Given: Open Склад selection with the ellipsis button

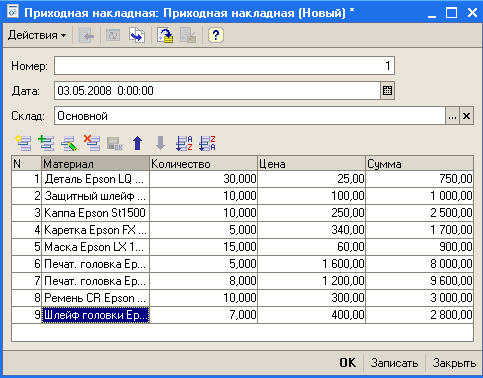Looking at the screenshot, I should [x=452, y=116].
